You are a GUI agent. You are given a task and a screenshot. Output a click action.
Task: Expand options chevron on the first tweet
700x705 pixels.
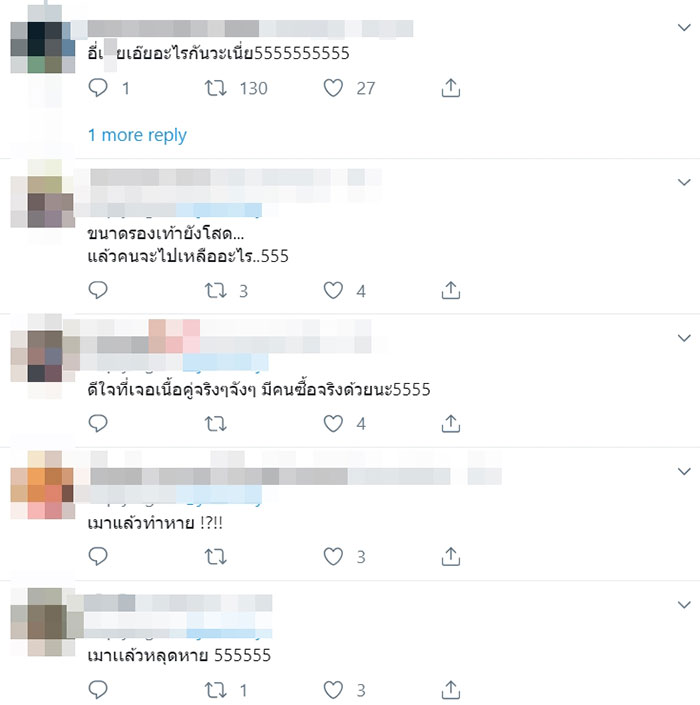point(684,27)
